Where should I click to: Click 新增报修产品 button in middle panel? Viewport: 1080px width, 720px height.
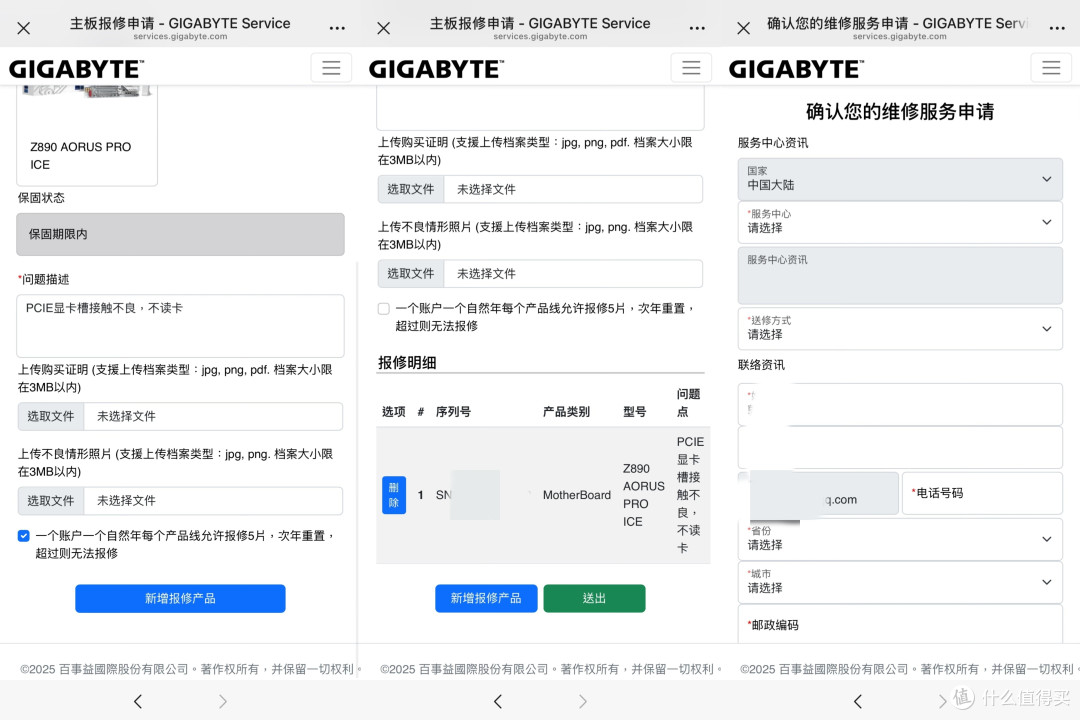click(x=486, y=598)
